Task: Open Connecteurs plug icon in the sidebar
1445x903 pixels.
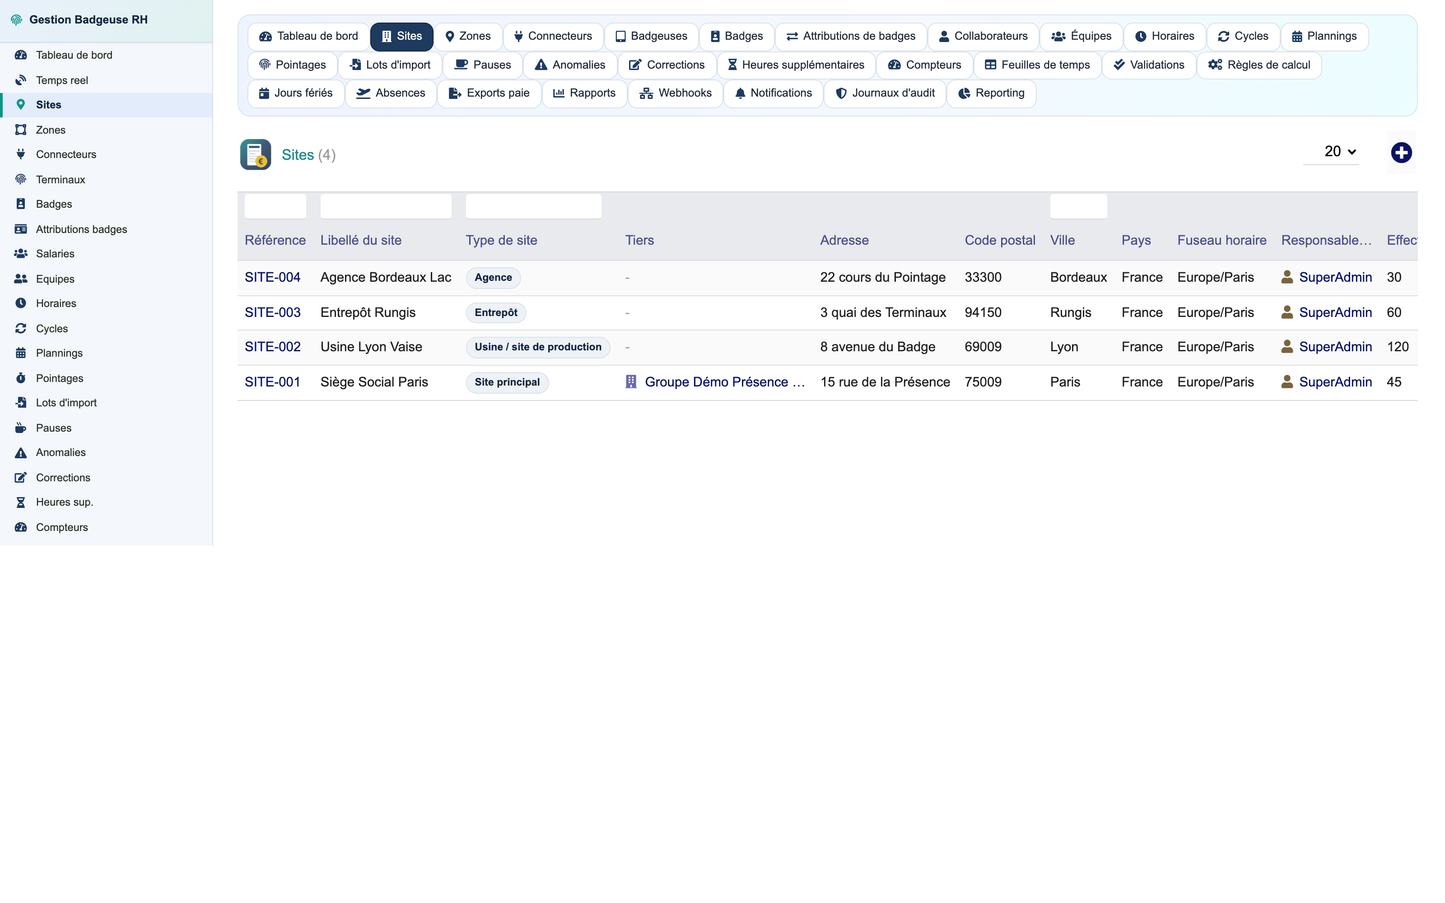Action: pyautogui.click(x=20, y=154)
